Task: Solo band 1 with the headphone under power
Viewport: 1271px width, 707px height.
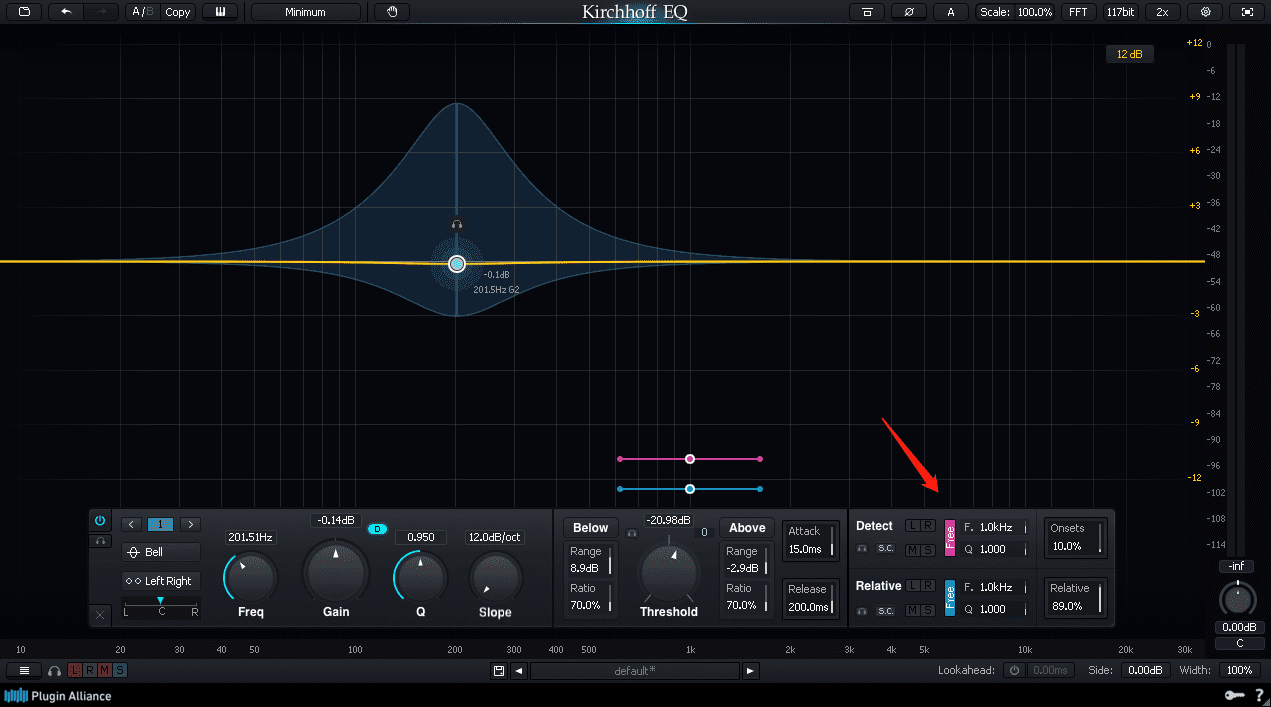Action: pos(100,541)
